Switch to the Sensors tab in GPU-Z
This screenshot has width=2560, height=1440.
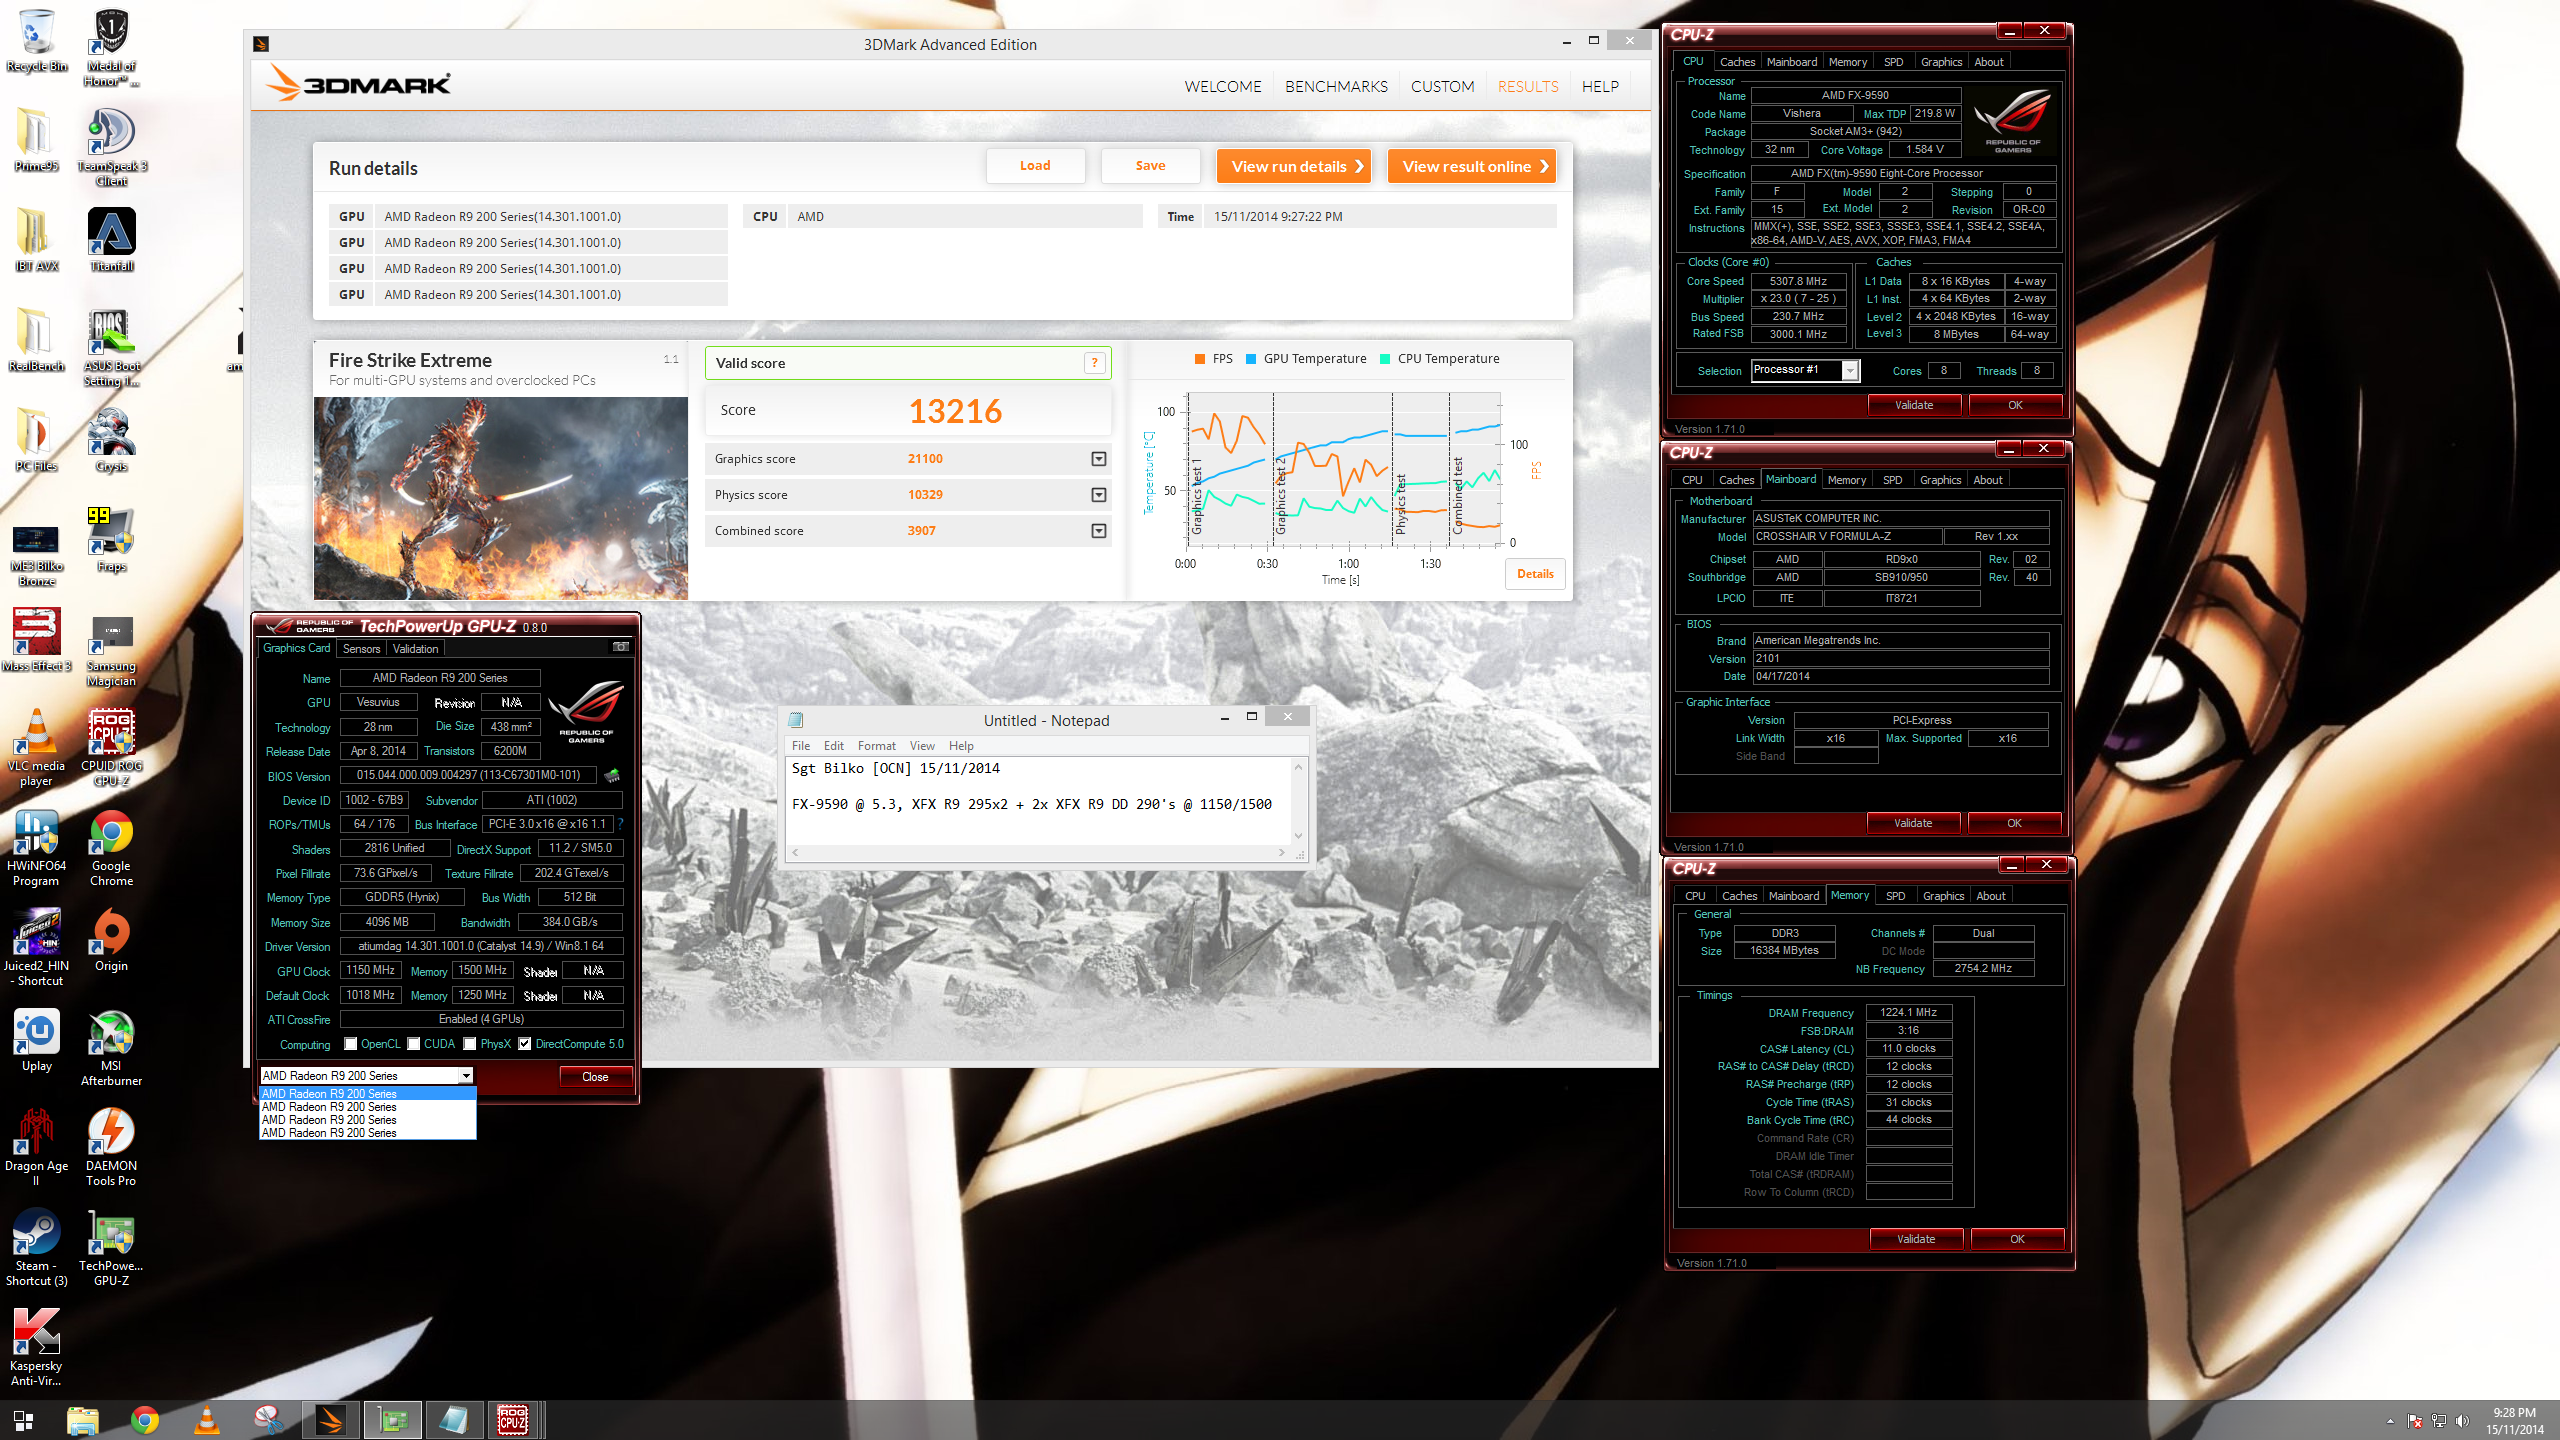coord(361,649)
